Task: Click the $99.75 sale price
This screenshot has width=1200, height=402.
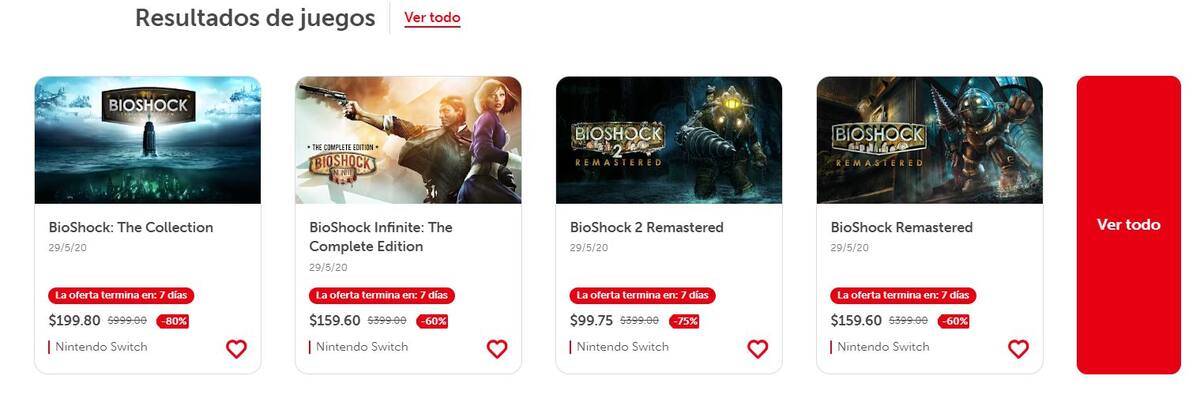Action: [592, 321]
